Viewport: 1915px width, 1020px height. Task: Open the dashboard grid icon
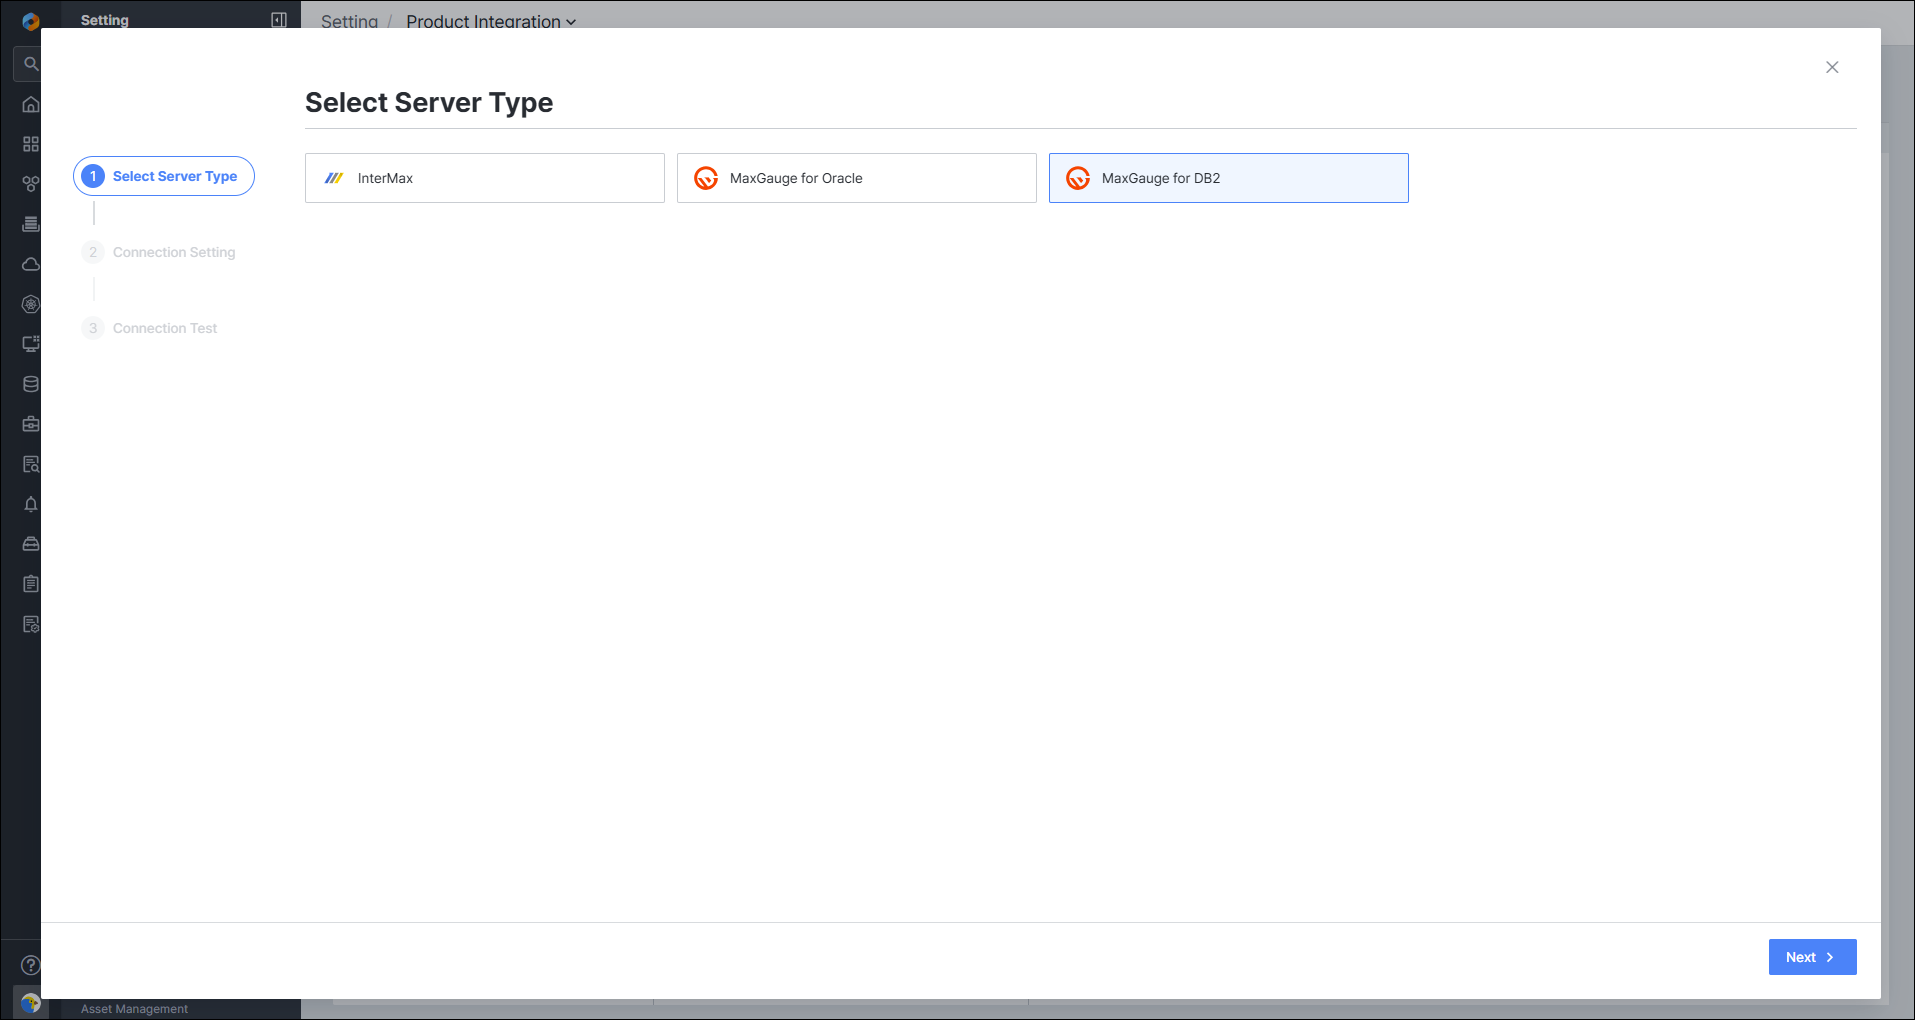pos(31,144)
